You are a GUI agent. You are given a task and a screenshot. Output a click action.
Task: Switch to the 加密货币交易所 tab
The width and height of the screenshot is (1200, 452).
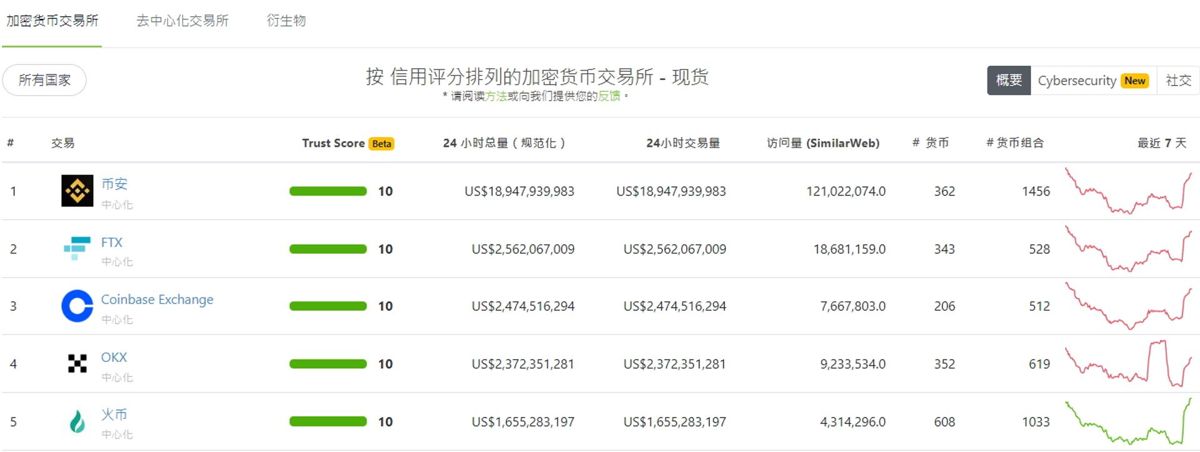[52, 20]
